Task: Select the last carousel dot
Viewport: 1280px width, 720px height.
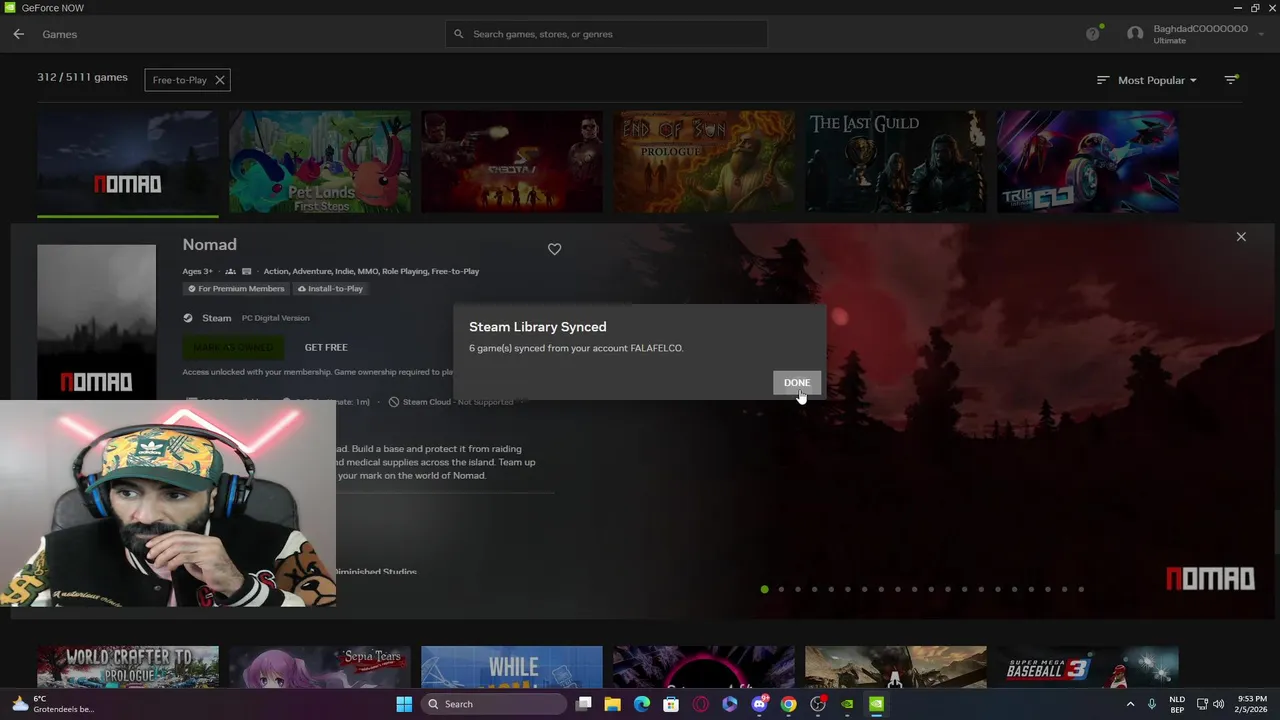Action: pyautogui.click(x=1081, y=589)
